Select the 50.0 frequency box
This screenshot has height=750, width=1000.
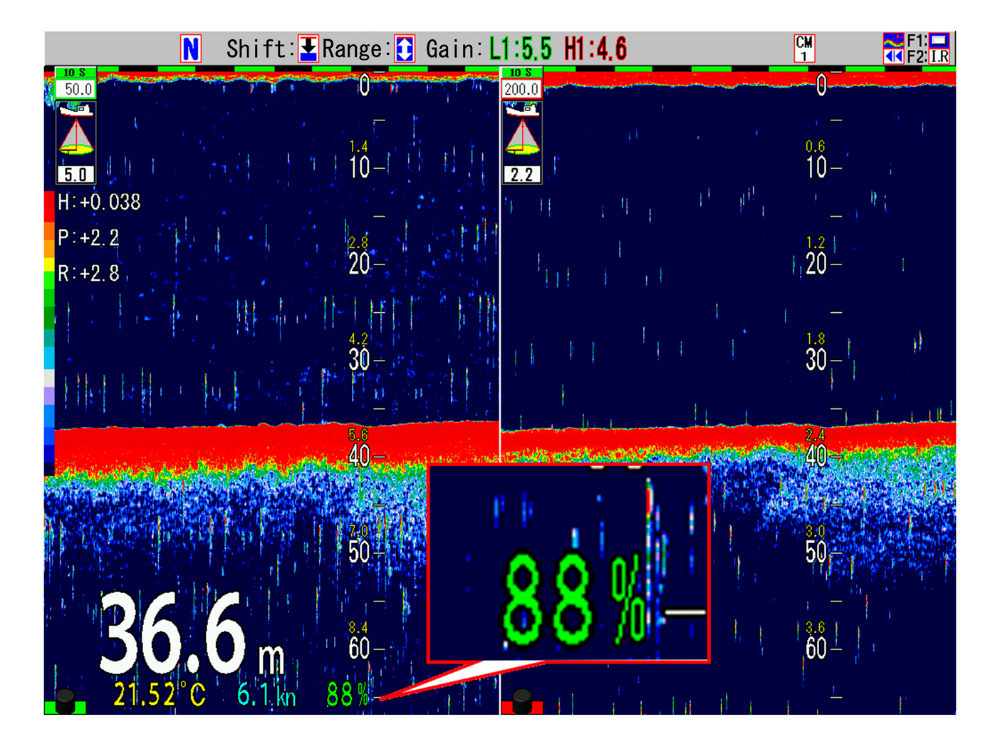74,89
